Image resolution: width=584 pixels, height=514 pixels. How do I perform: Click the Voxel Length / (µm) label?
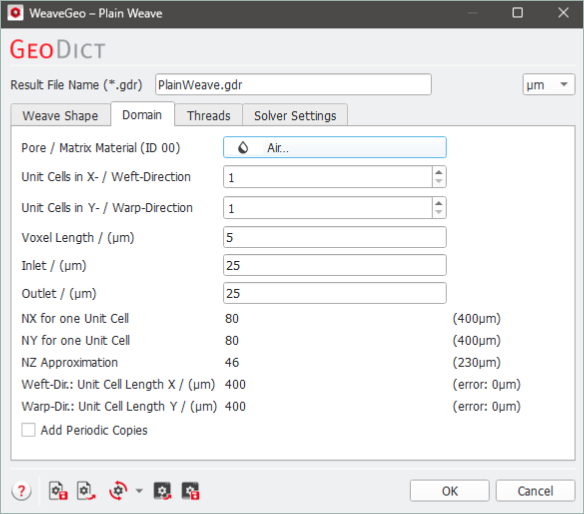click(x=78, y=238)
